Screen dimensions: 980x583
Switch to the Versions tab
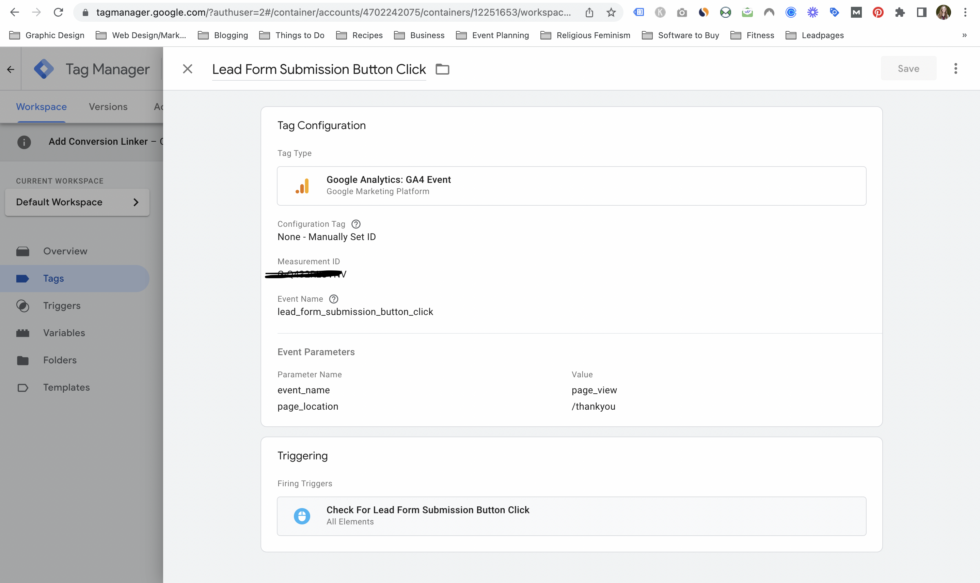coord(108,107)
